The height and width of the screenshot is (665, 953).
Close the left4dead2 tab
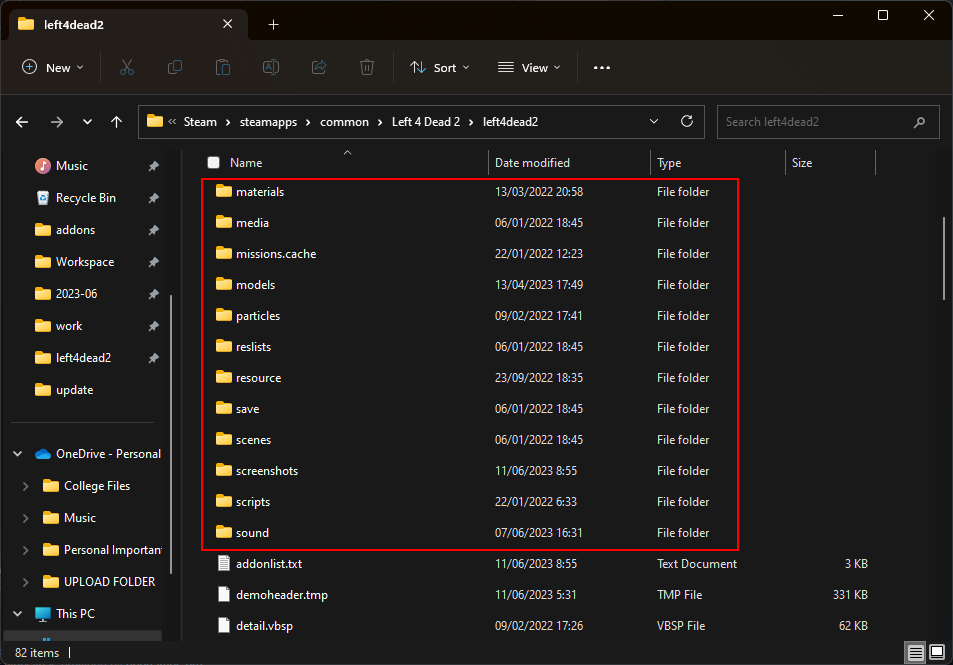(227, 24)
